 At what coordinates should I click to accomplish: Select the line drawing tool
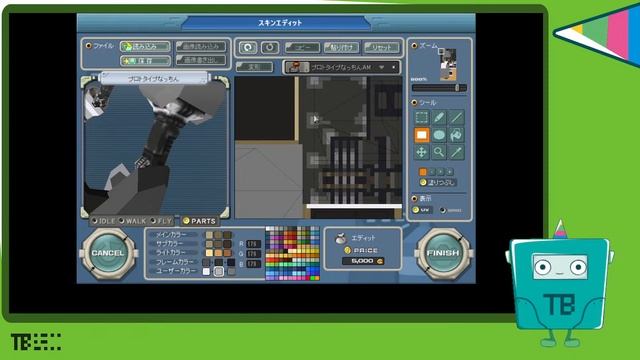tap(456, 118)
